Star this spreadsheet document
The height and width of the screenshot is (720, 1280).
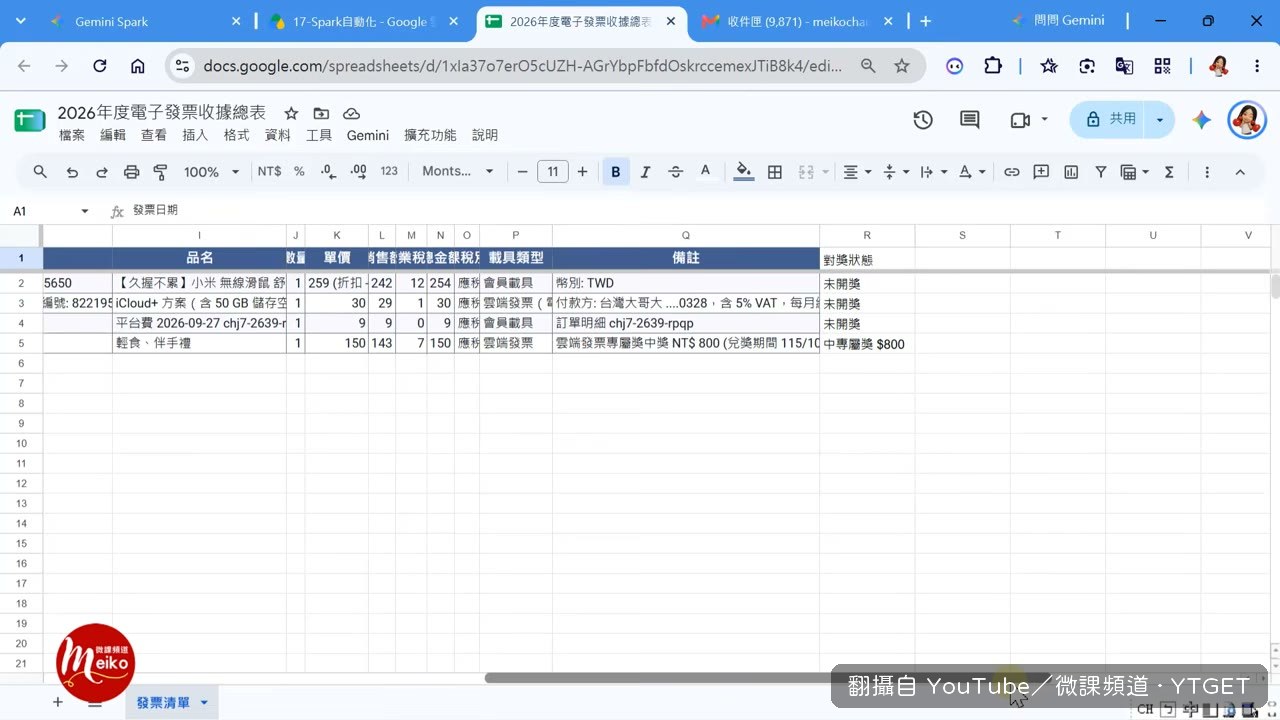(x=291, y=113)
